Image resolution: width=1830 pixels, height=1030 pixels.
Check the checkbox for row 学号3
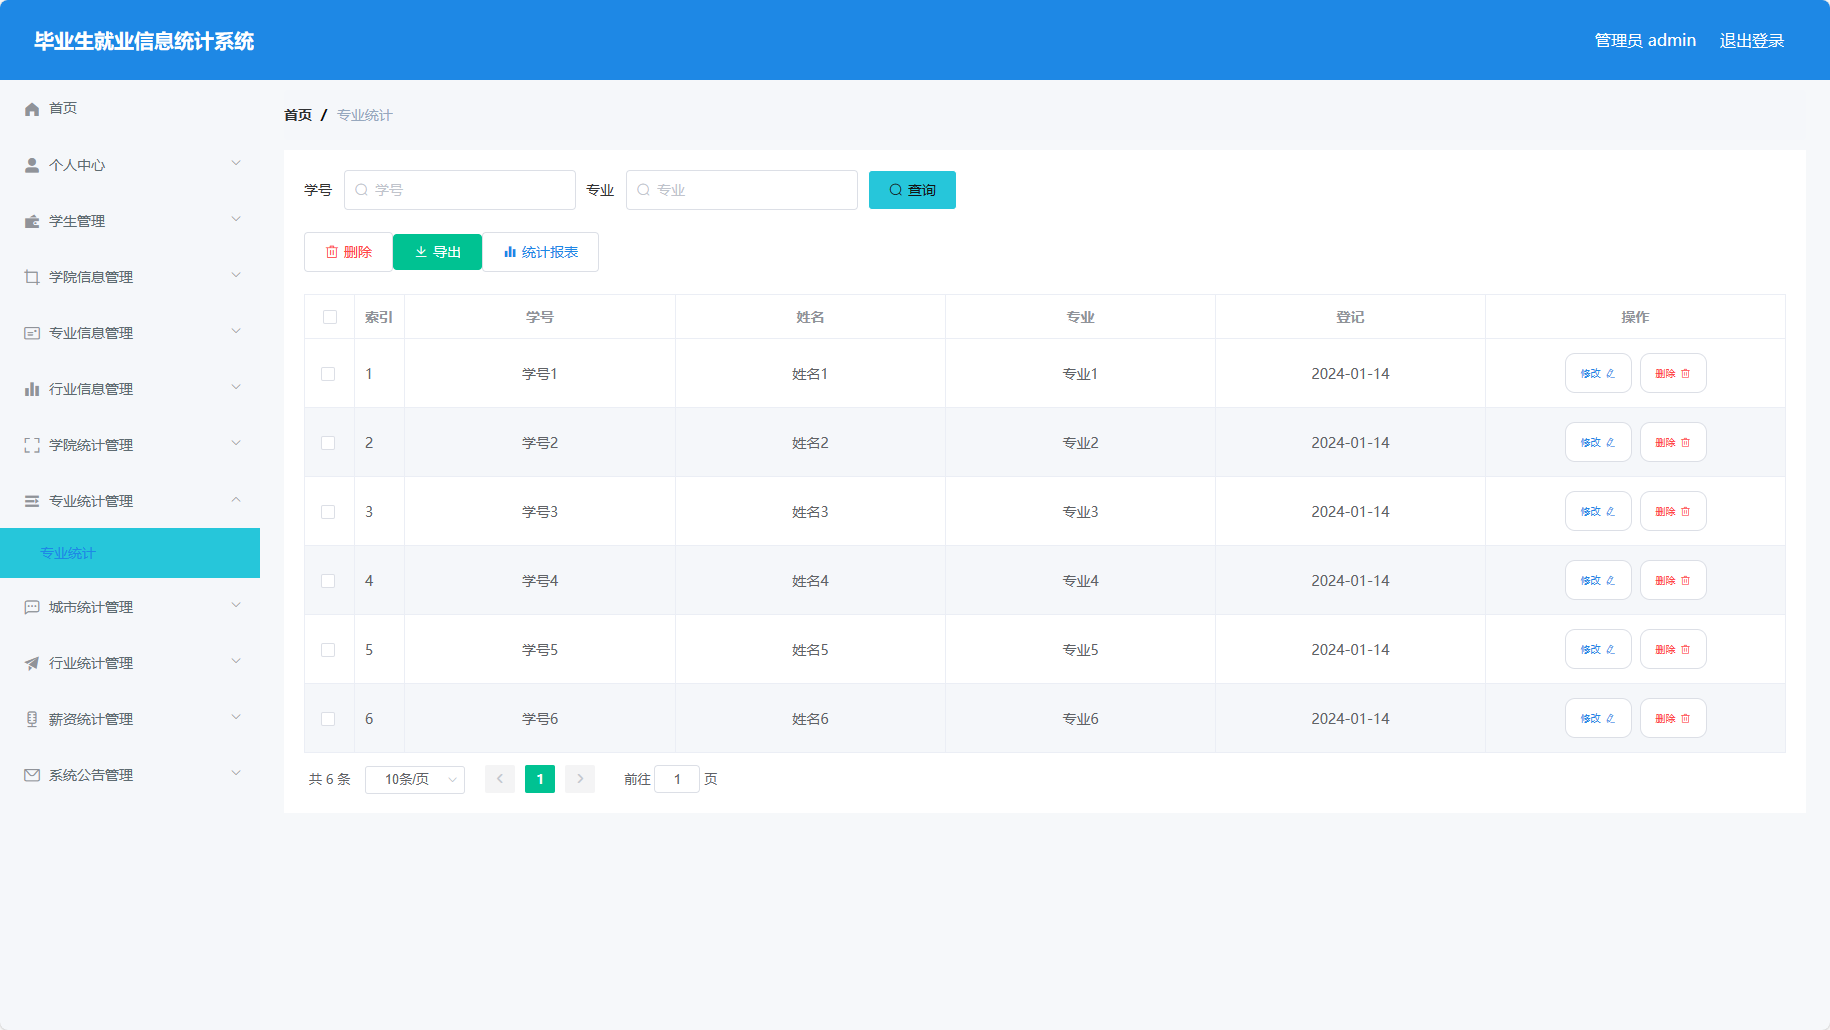click(328, 512)
